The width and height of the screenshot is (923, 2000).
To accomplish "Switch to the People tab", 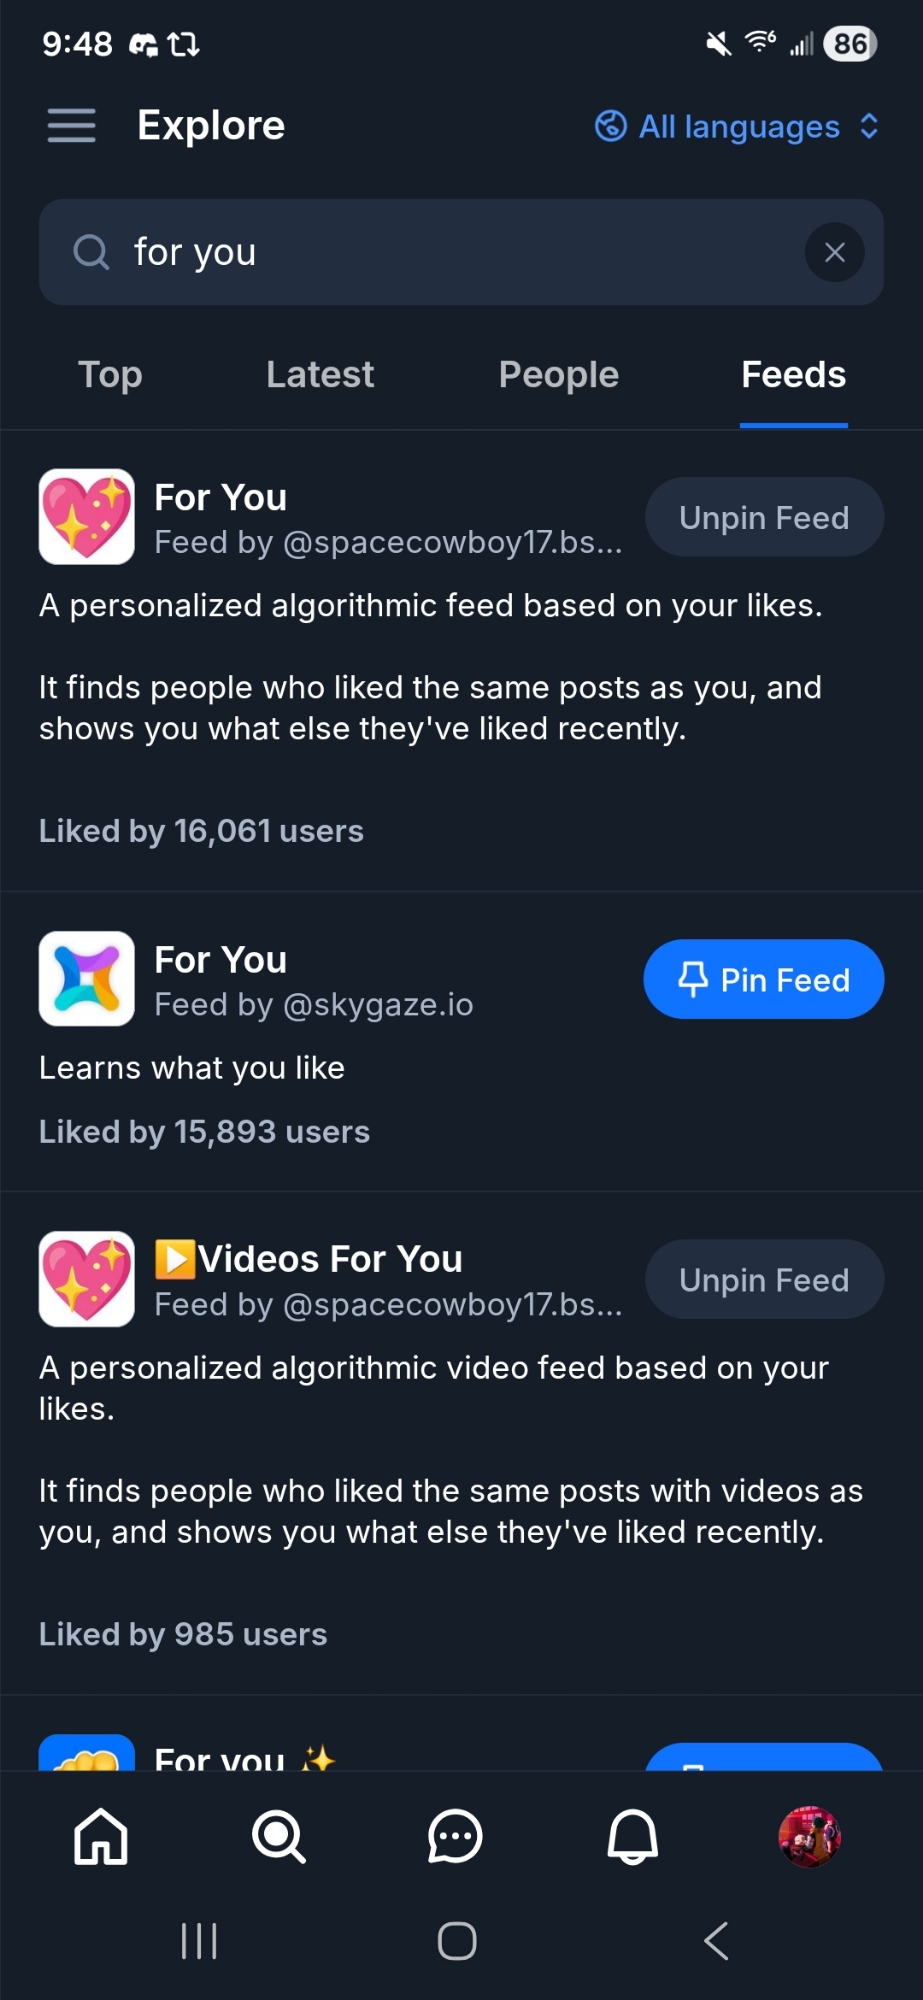I will click(558, 375).
